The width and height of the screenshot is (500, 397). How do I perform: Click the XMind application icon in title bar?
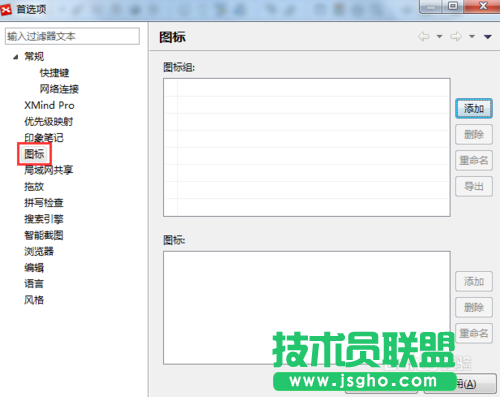6,10
